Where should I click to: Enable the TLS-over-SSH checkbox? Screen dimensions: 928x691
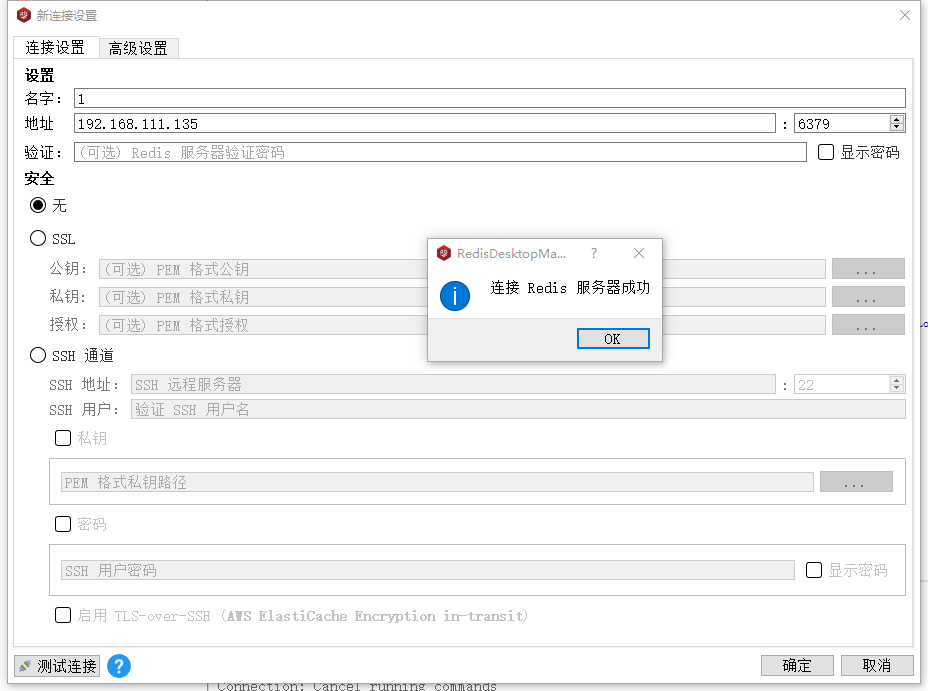click(x=63, y=615)
